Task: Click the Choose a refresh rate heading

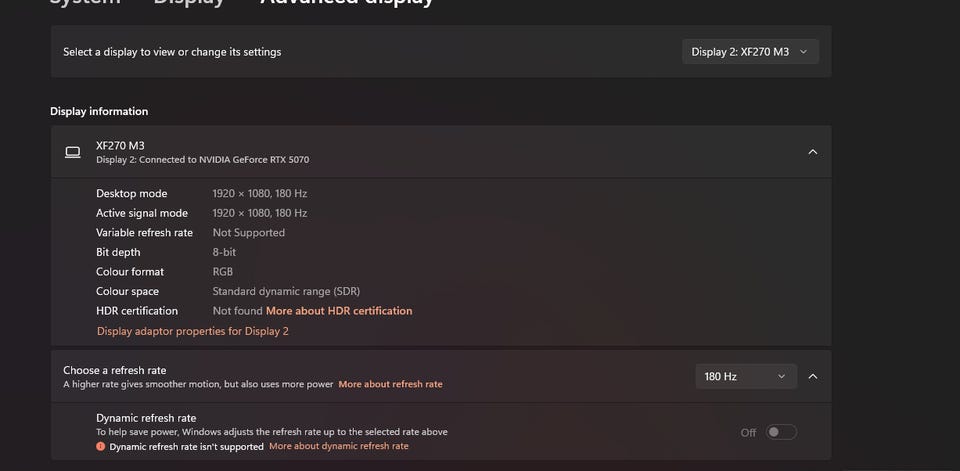Action: 116,370
